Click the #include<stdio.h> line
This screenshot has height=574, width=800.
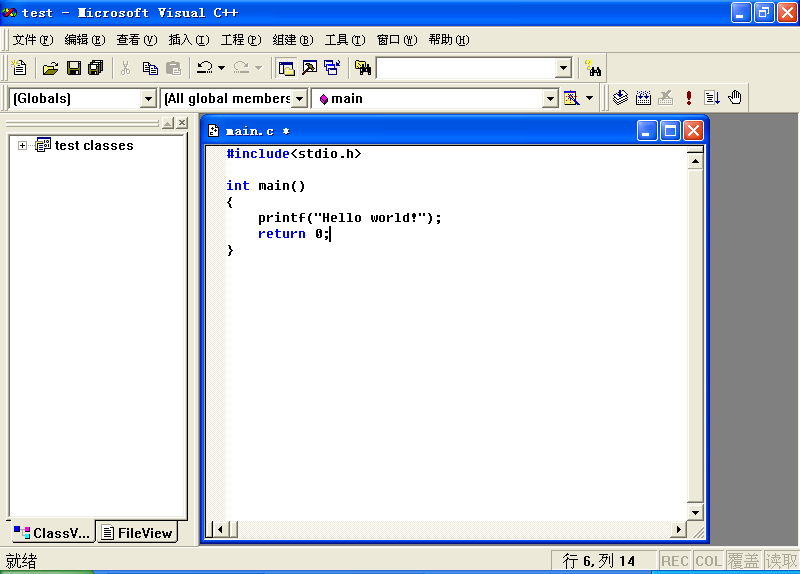(x=294, y=154)
